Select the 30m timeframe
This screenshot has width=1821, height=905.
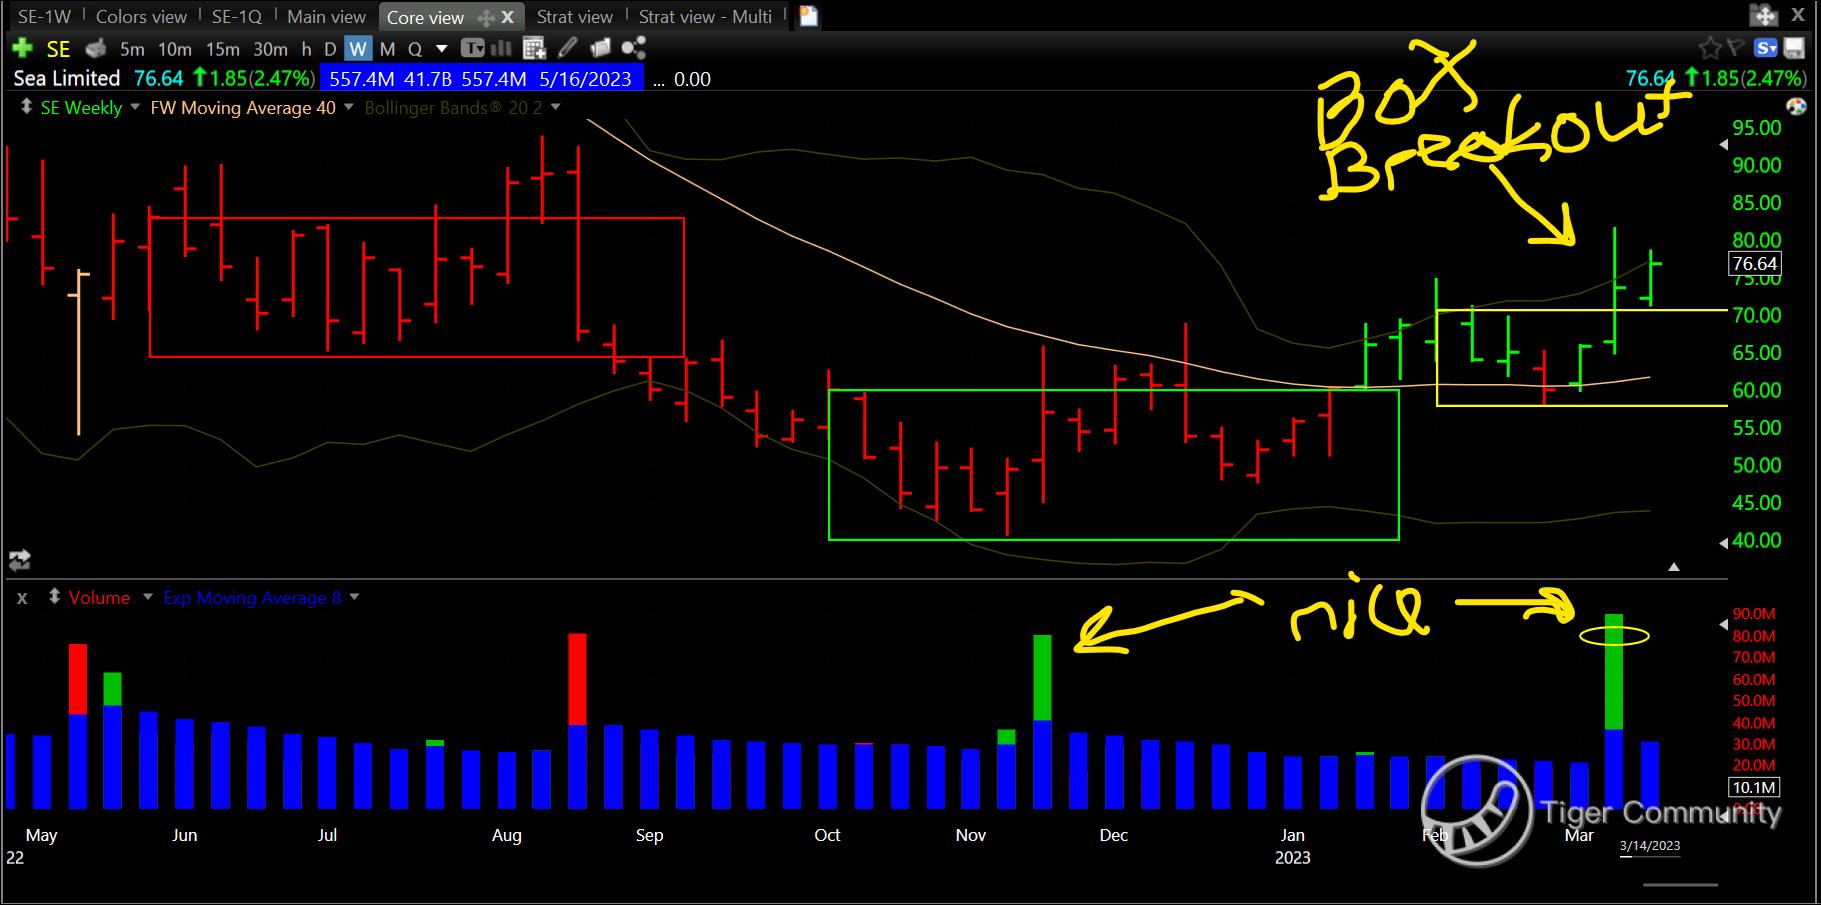[x=270, y=49]
